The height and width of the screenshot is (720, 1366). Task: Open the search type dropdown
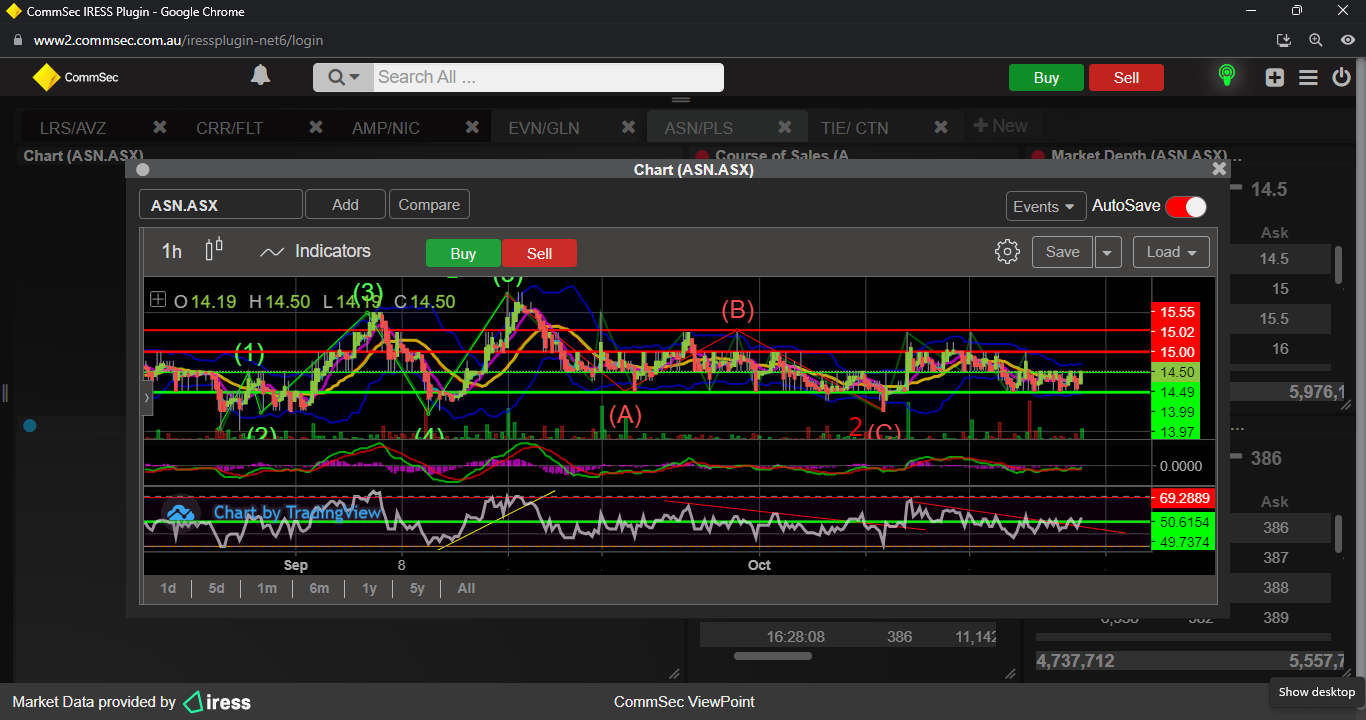pos(343,77)
